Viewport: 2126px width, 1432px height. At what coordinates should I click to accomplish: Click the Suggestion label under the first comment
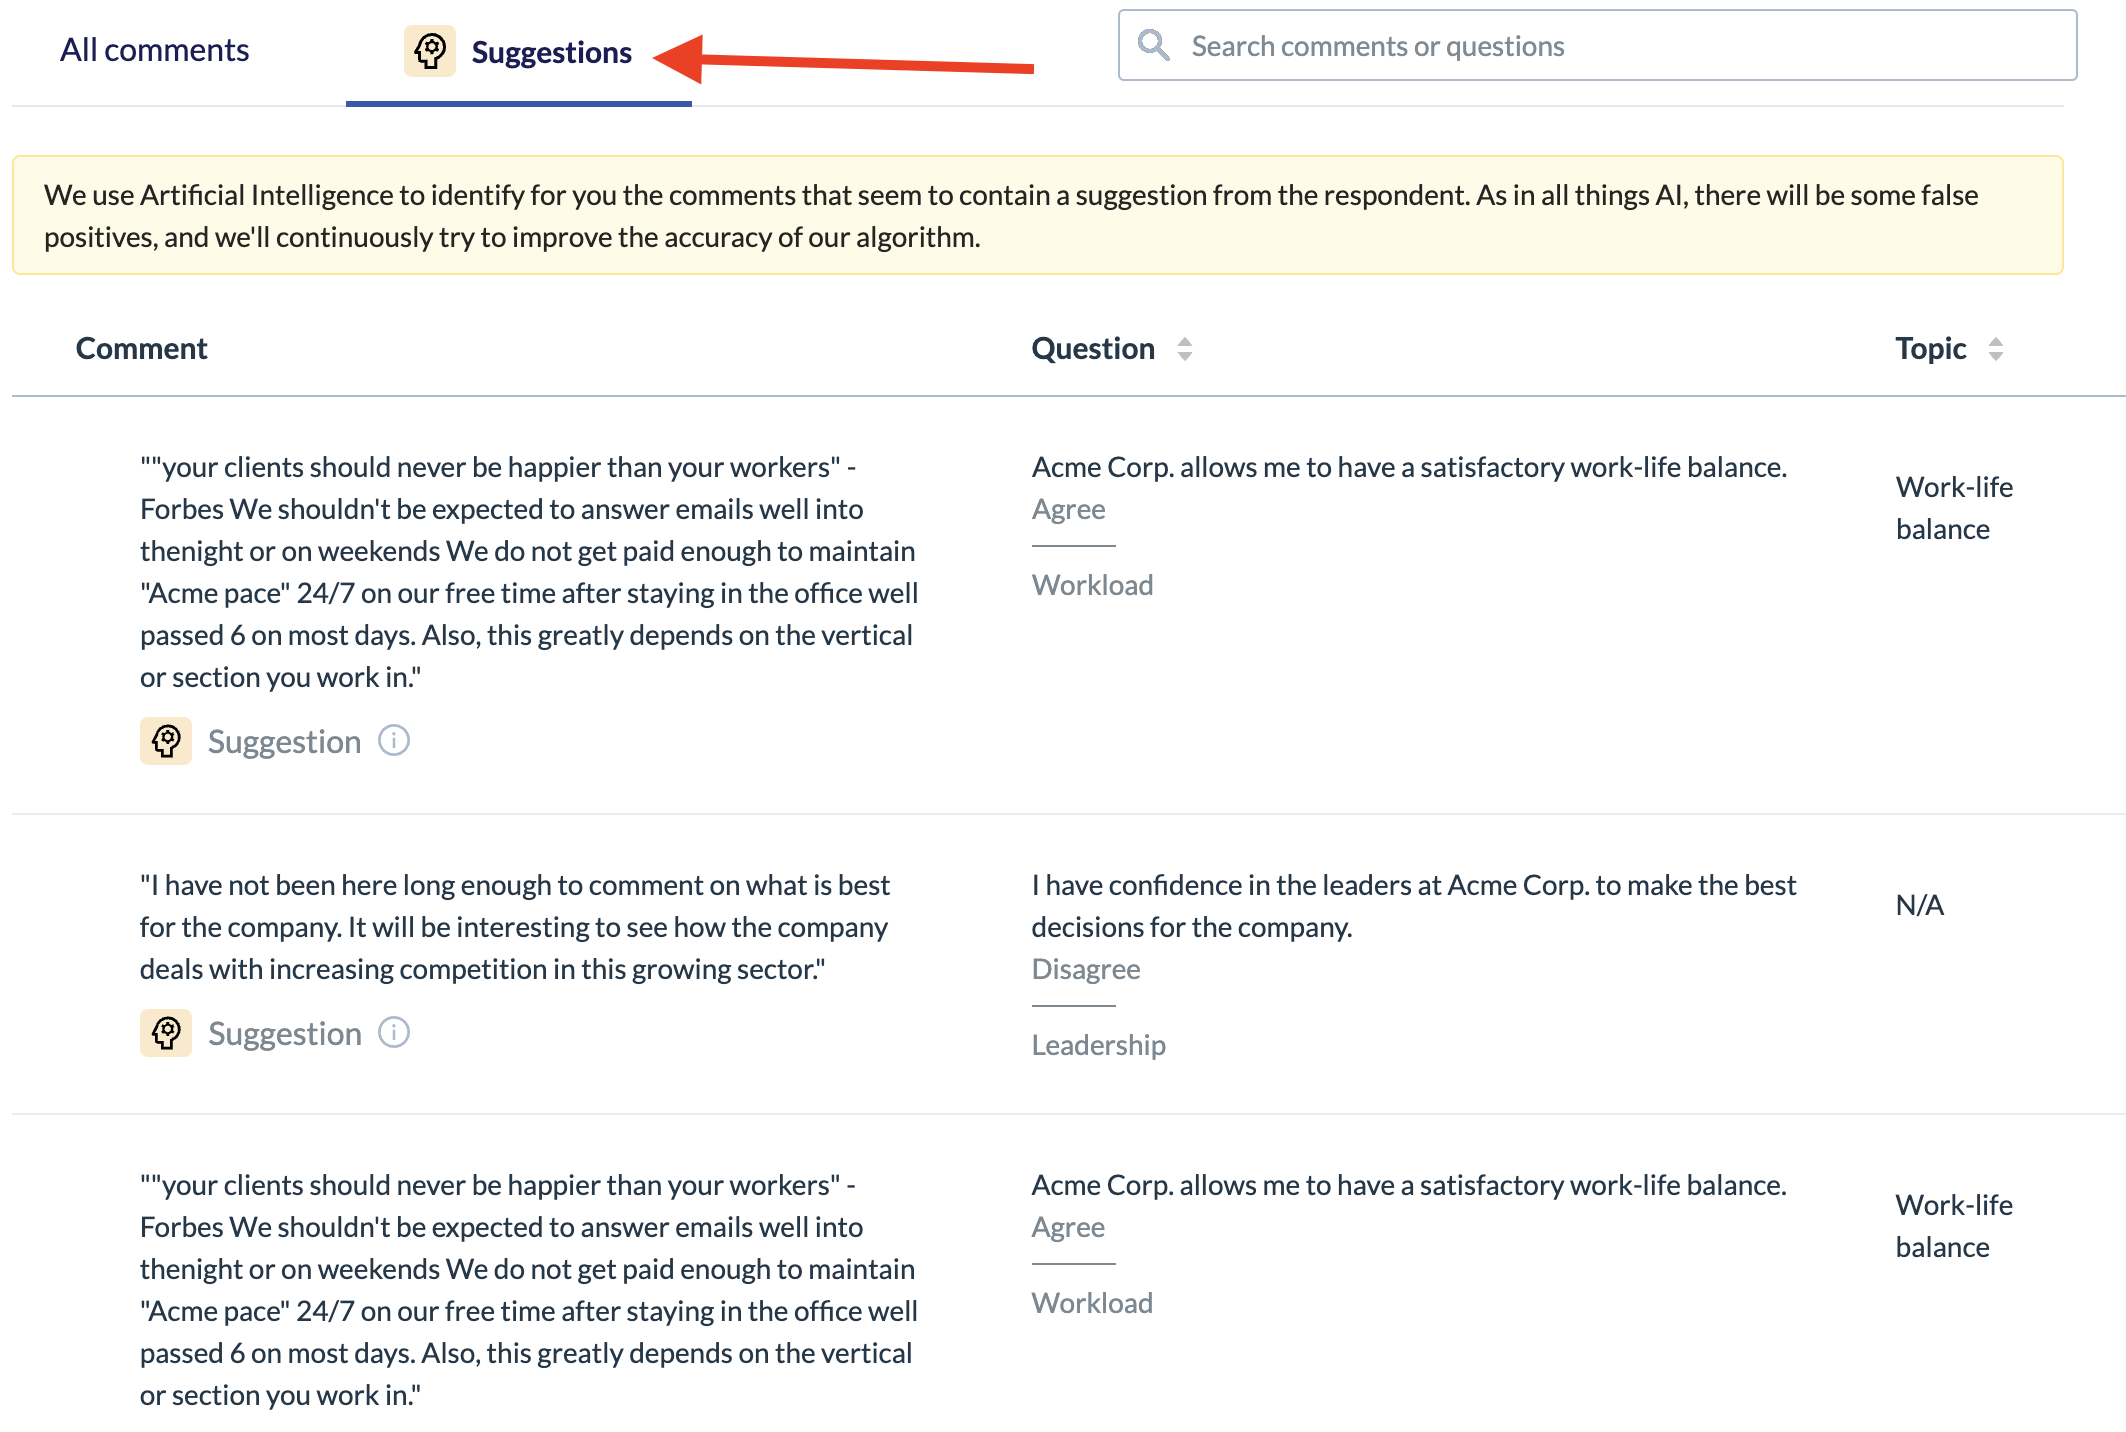point(284,742)
